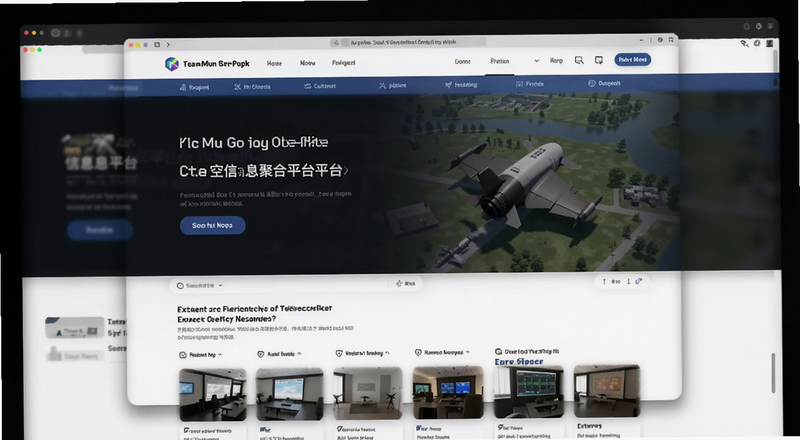This screenshot has width=800, height=440.
Task: Click the down arrow in the small toolbar
Action: coord(628,281)
